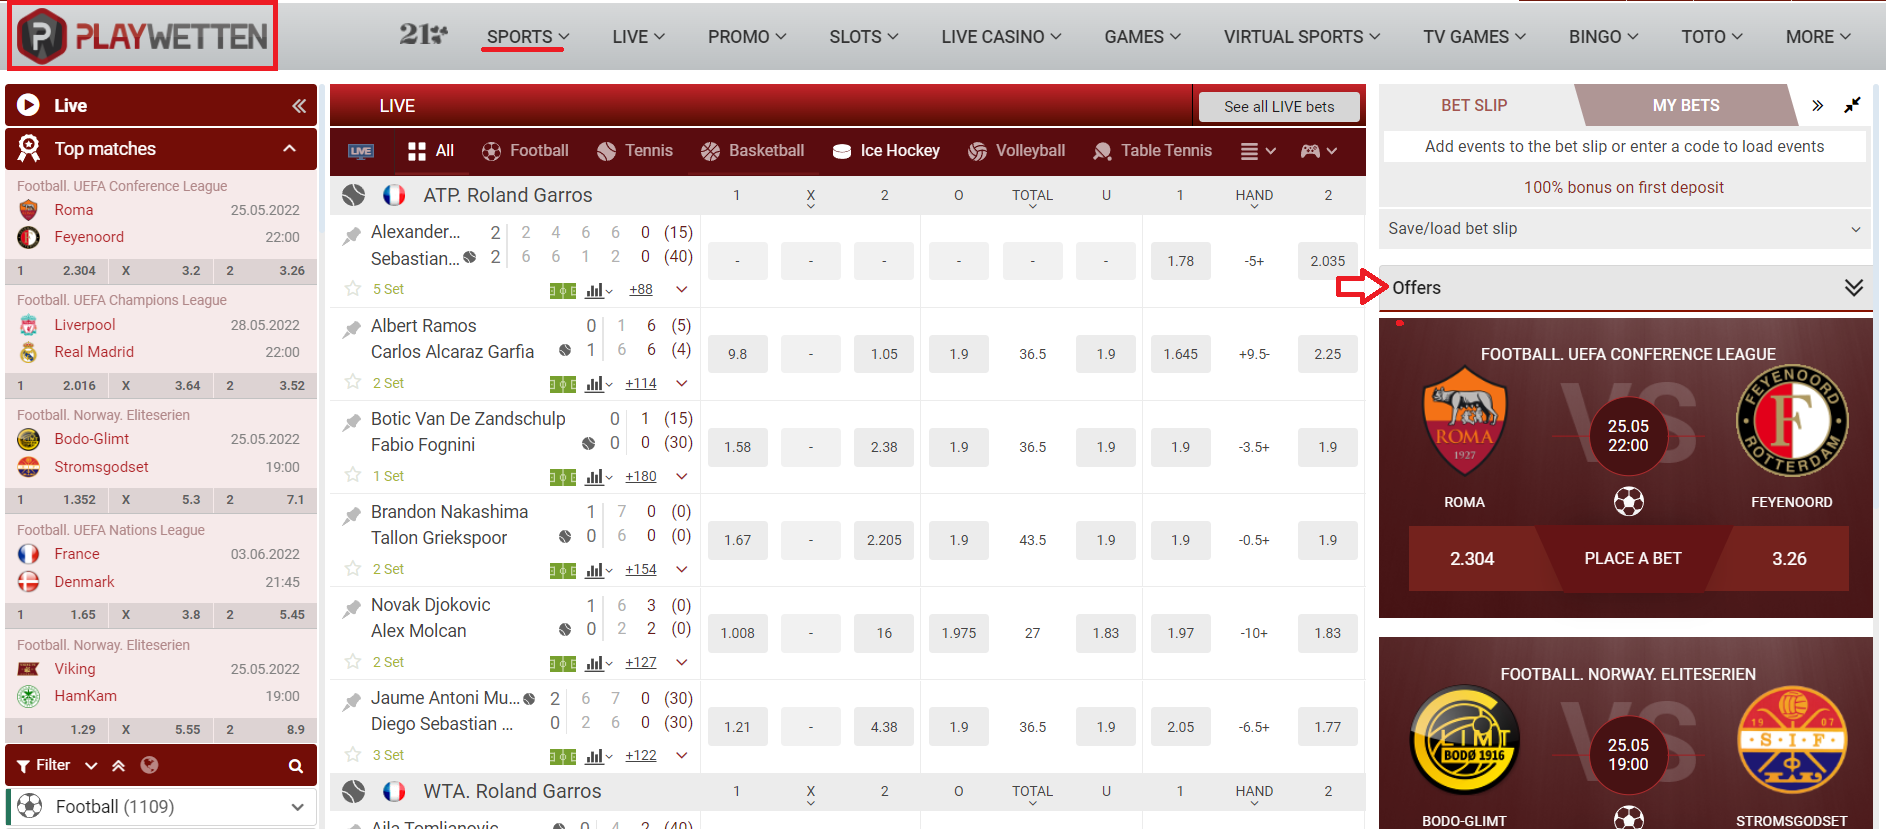
Task: Filter live events by Ice Hockey
Action: click(x=886, y=151)
